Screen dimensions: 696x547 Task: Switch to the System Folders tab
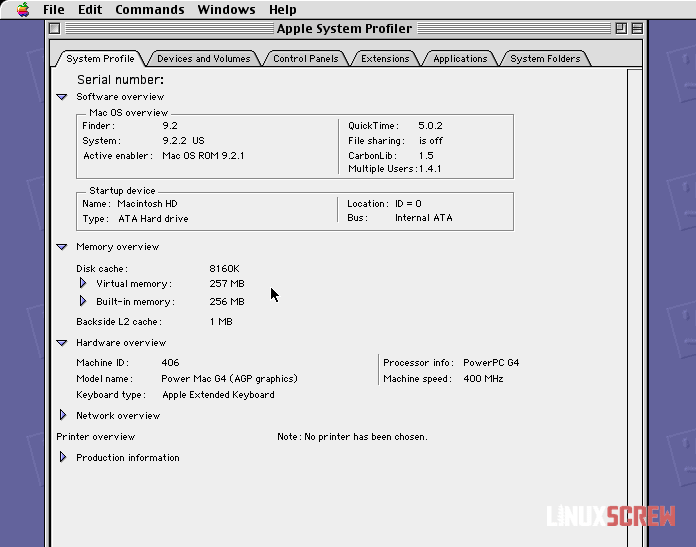pos(545,59)
